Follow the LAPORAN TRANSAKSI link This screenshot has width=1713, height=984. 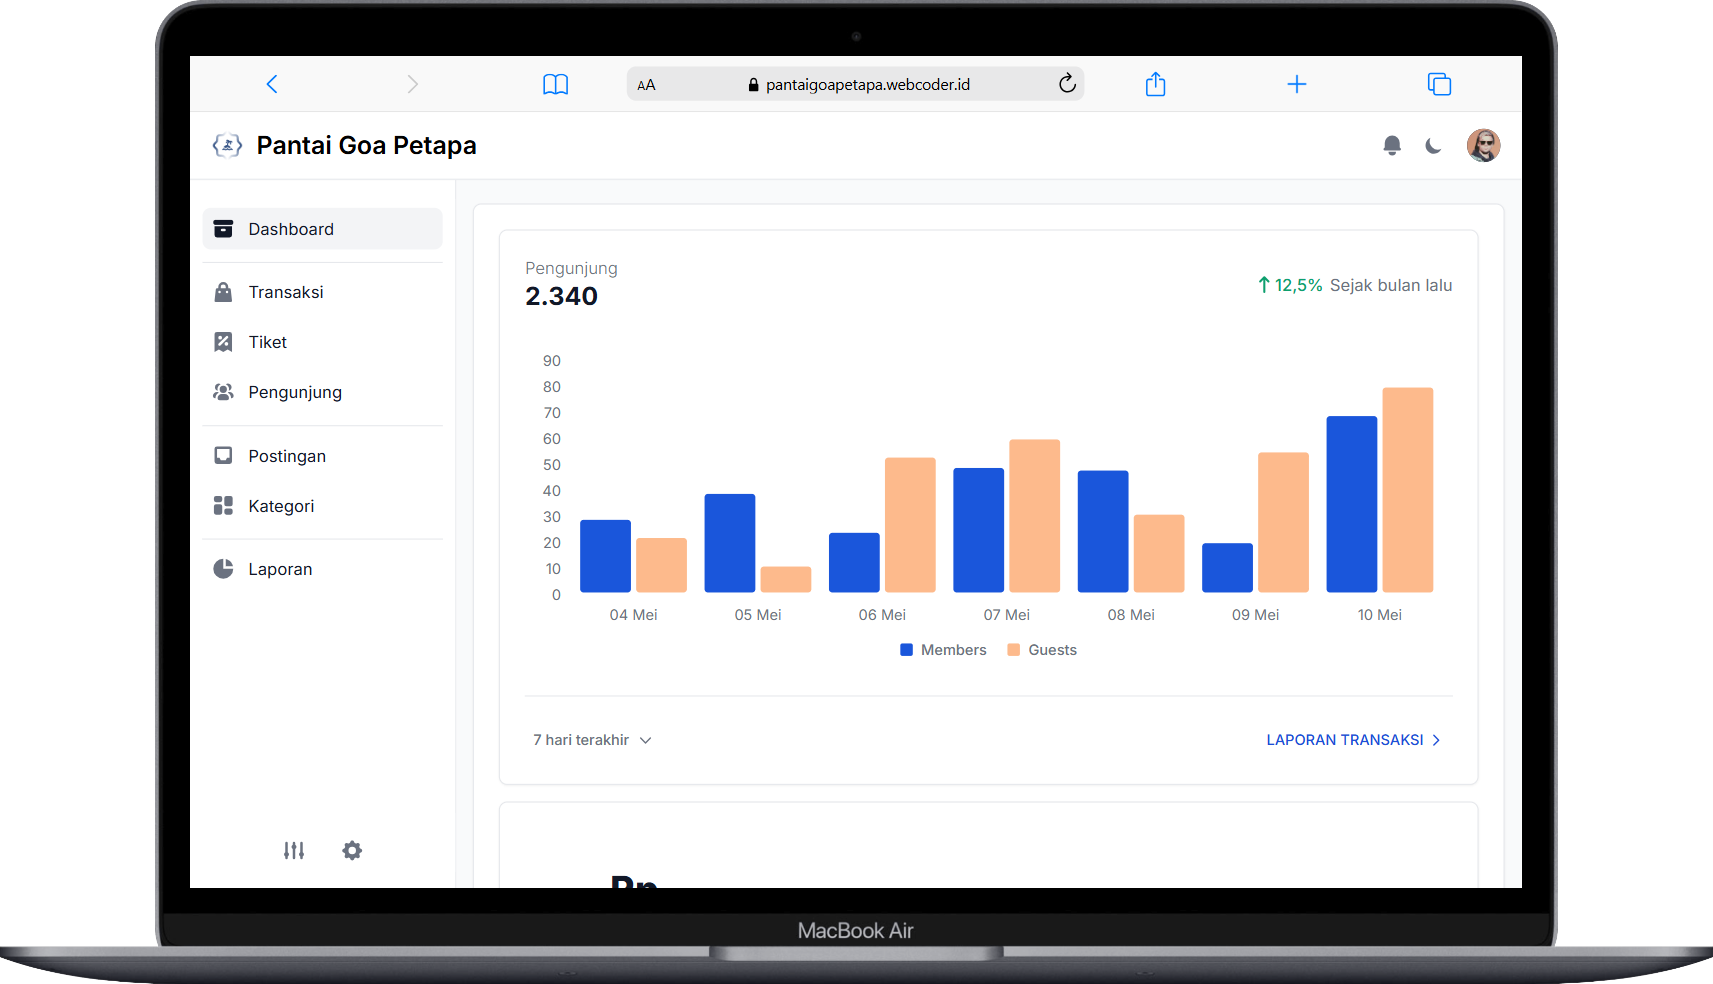(1353, 740)
